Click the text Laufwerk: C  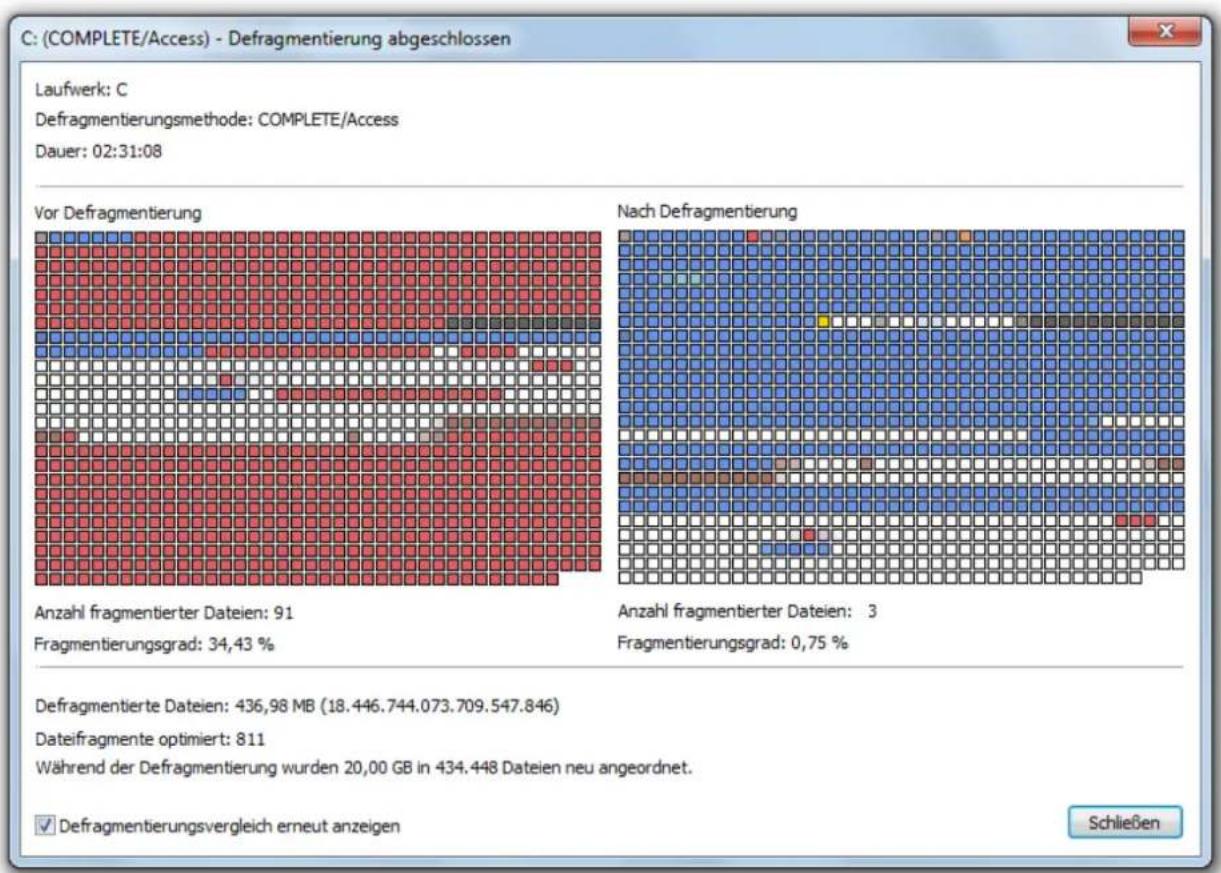(x=80, y=90)
